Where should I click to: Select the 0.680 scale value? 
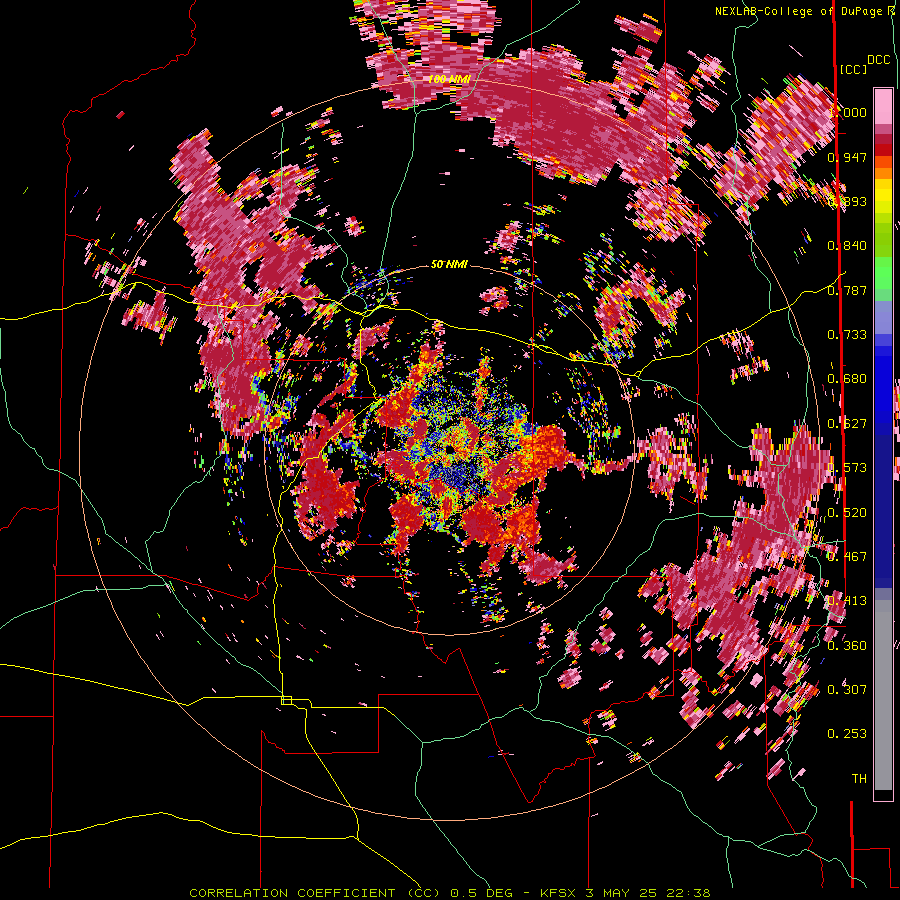pos(847,379)
